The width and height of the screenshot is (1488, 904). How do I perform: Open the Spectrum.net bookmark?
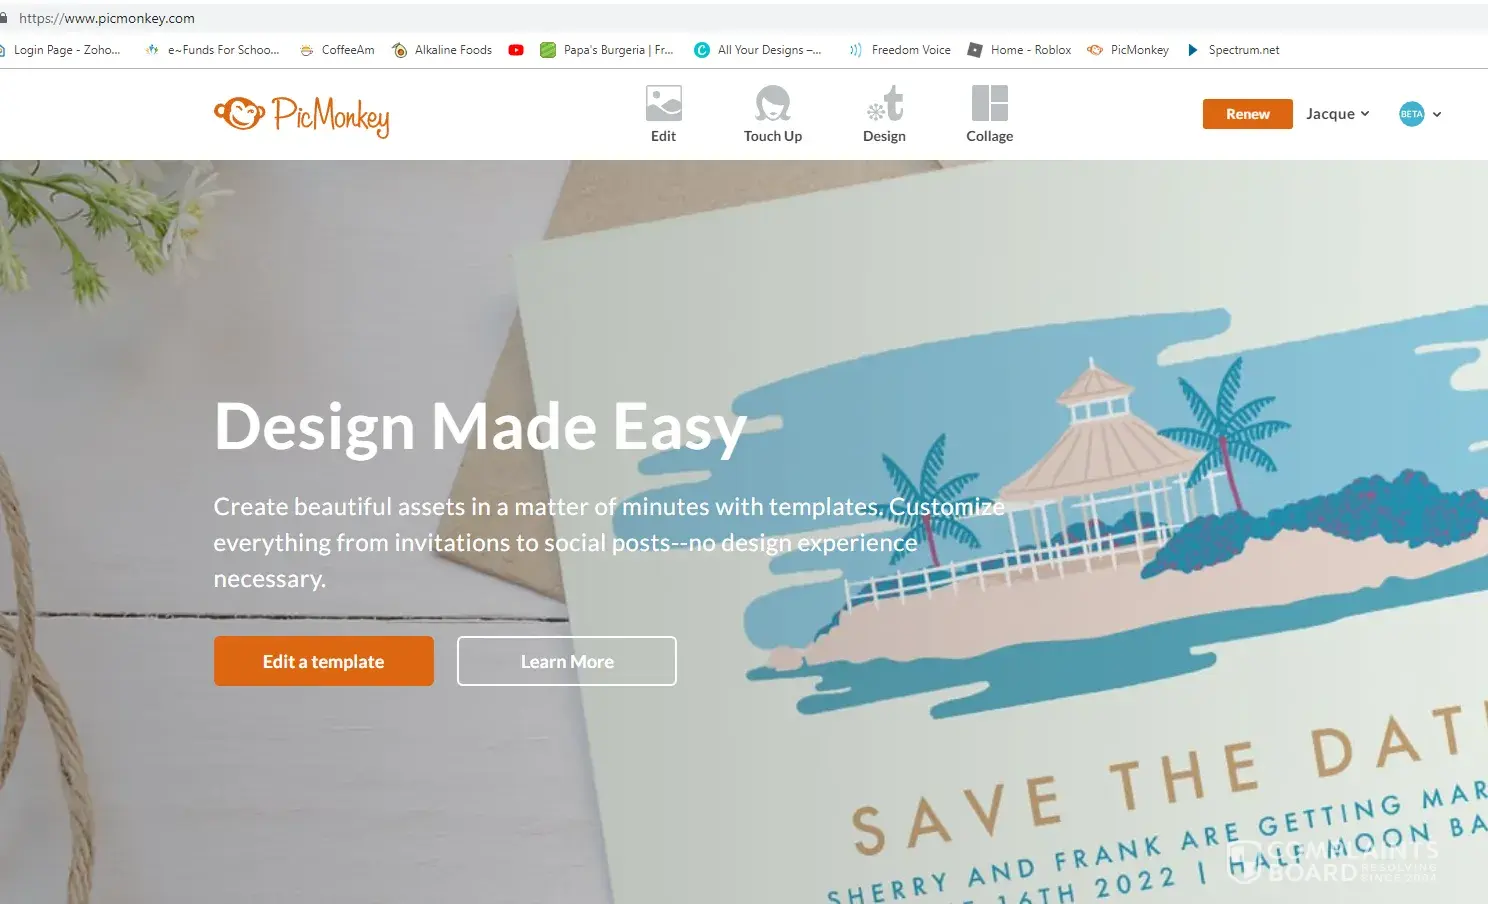pos(1233,50)
